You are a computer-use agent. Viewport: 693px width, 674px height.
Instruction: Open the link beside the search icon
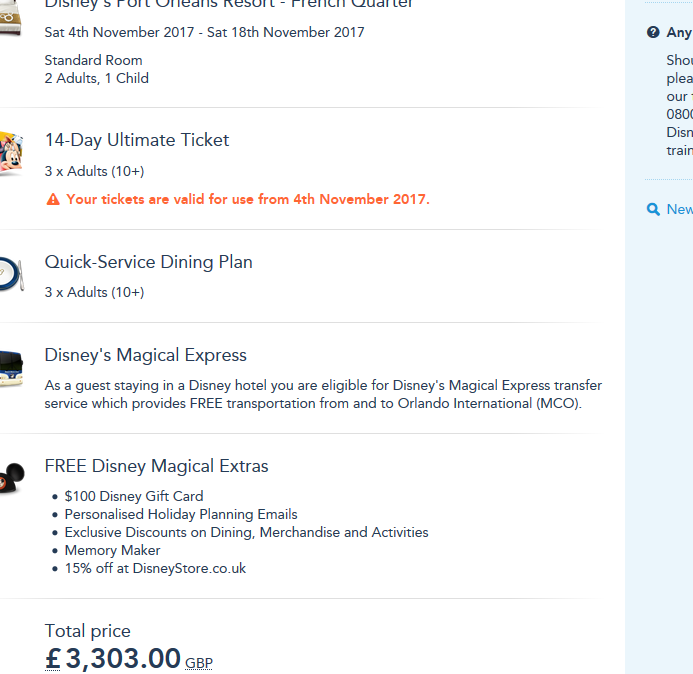[x=680, y=209]
